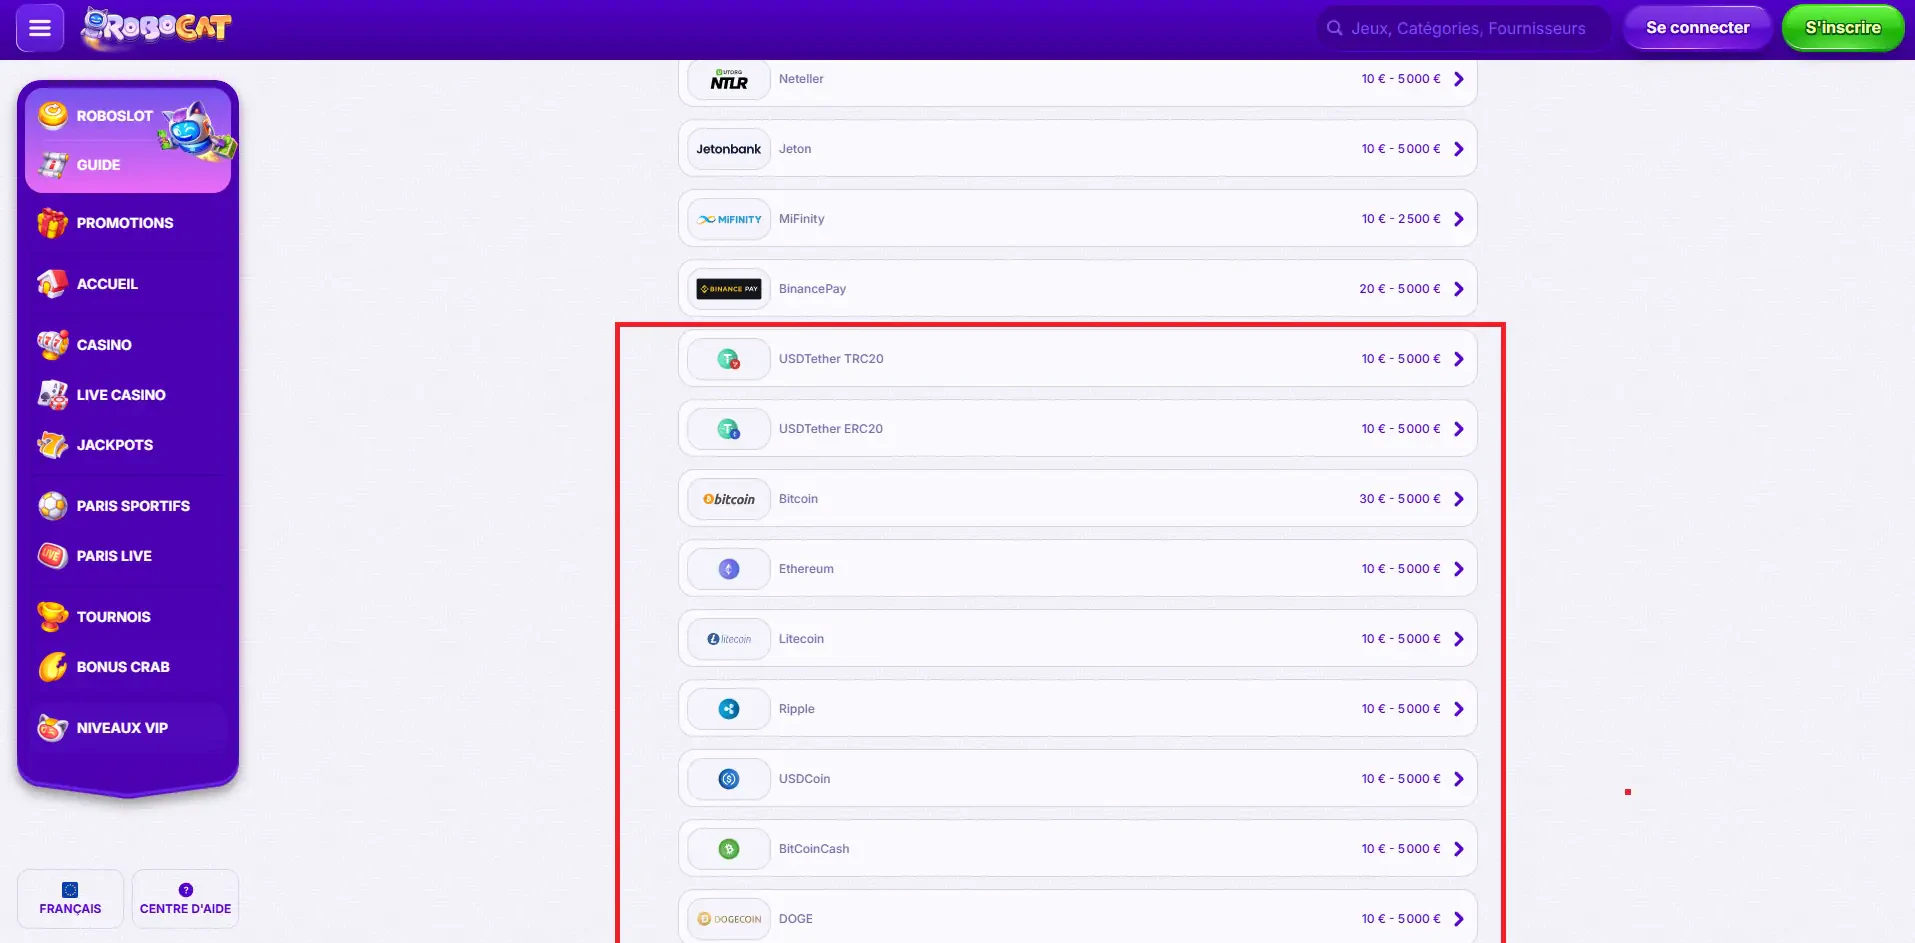This screenshot has height=943, width=1915.
Task: Click the Bitcoin 30 € - 5000 € limit
Action: (1399, 499)
